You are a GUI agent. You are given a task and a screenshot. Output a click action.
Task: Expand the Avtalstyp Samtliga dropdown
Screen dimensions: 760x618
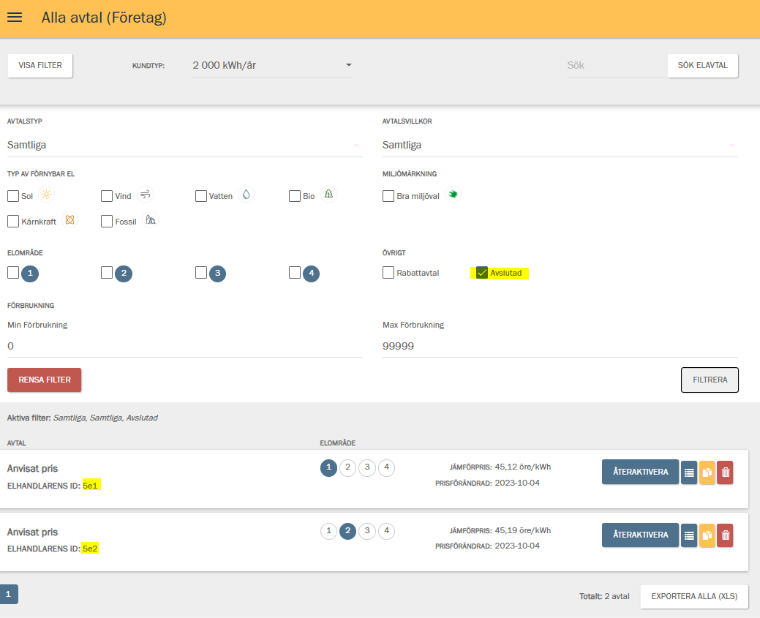(x=184, y=145)
